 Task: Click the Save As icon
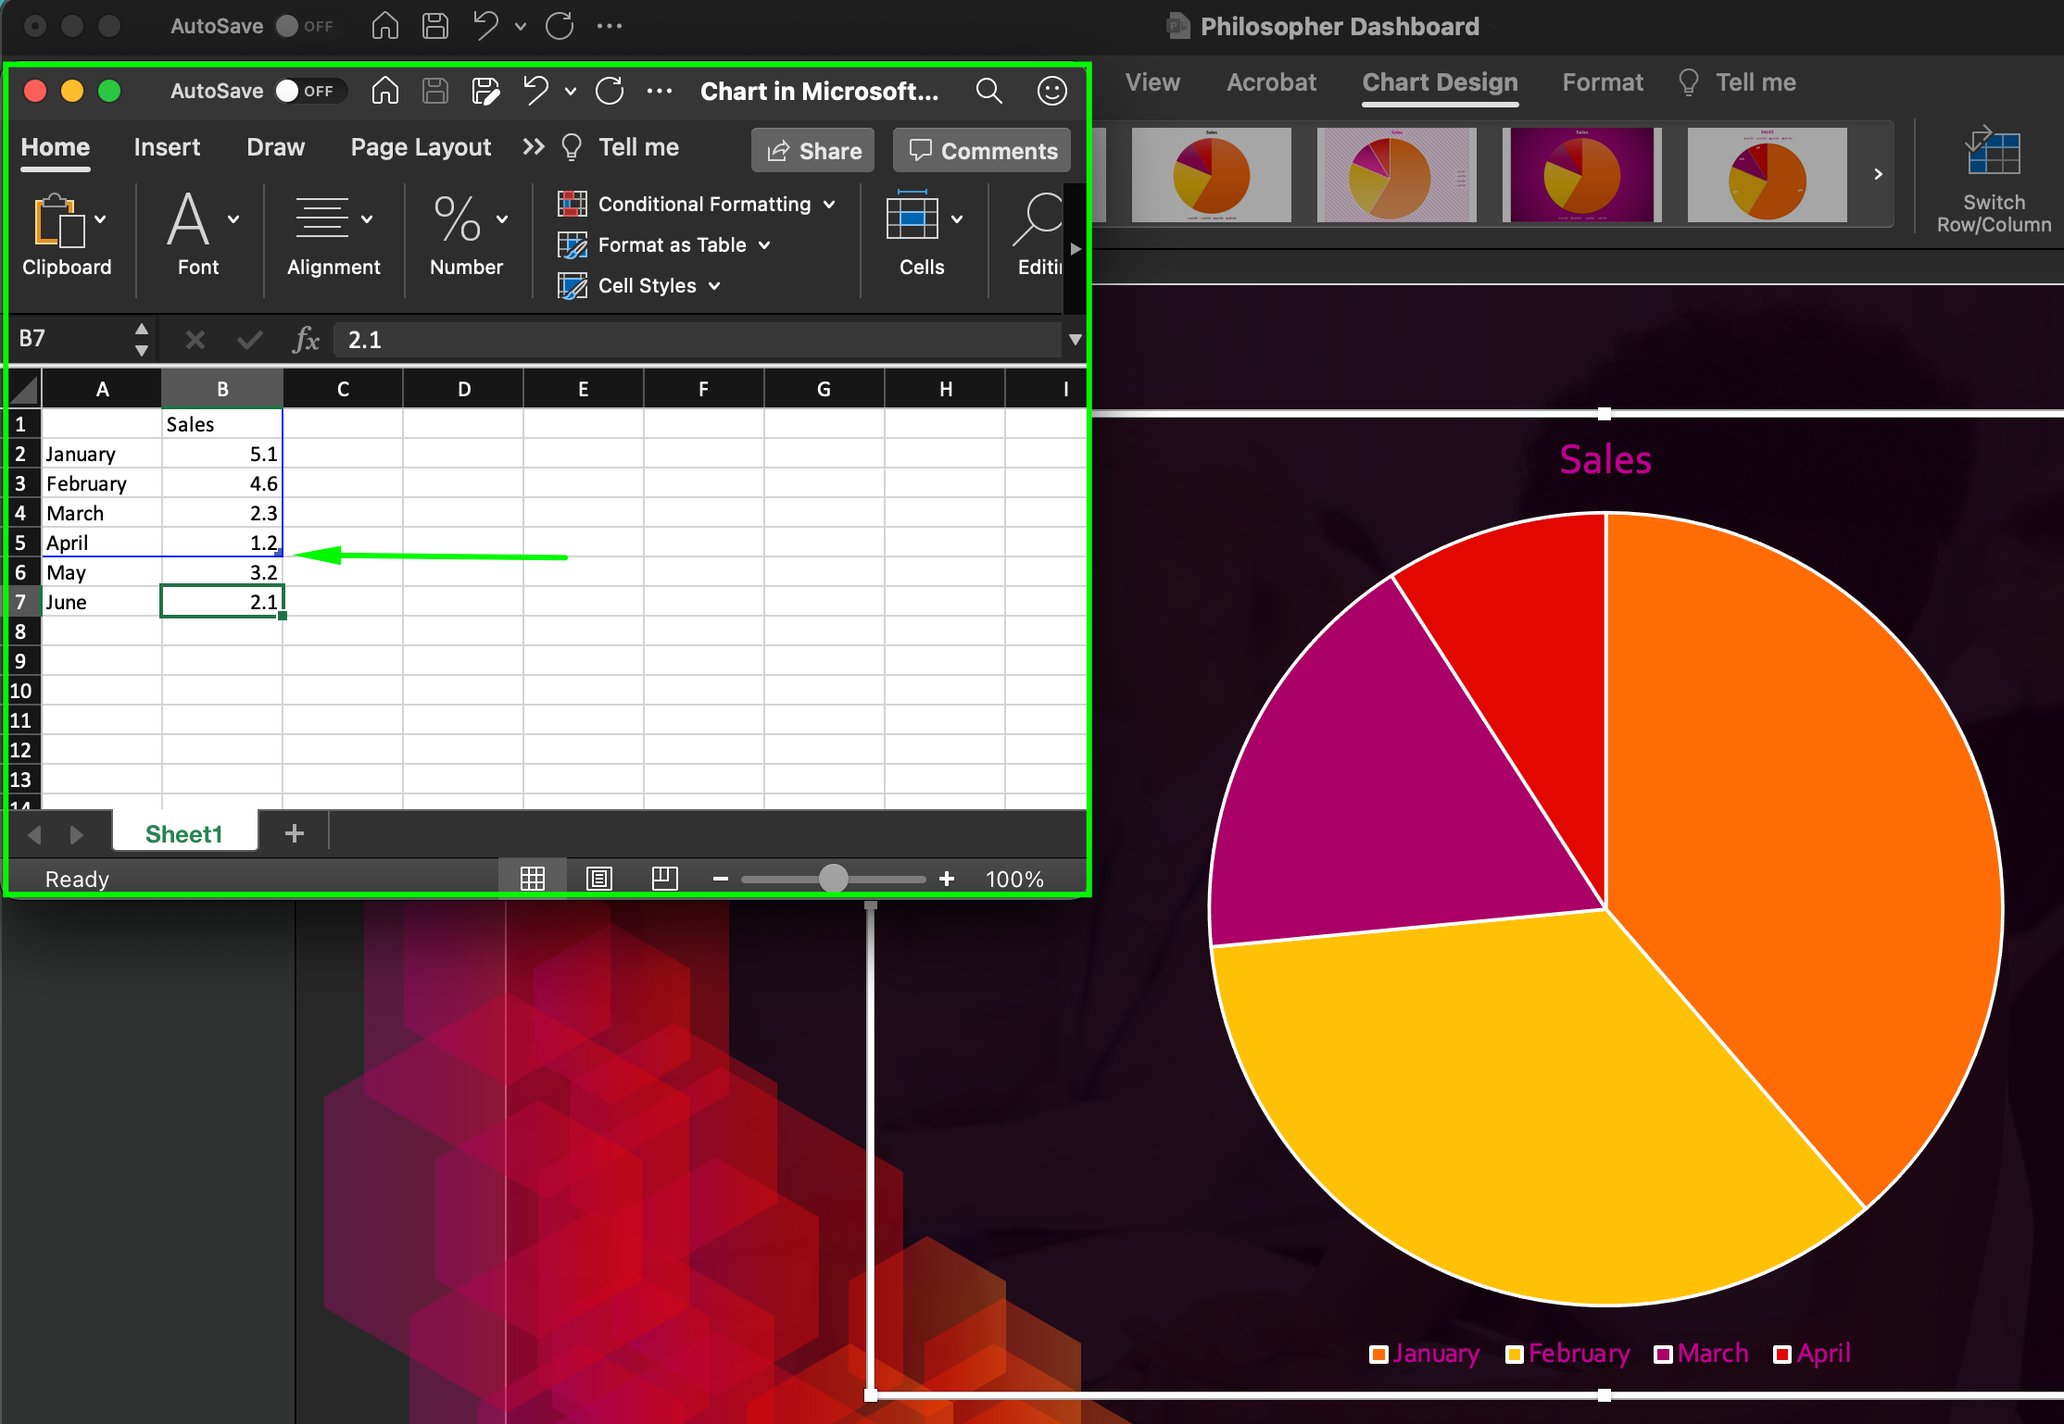click(x=487, y=90)
